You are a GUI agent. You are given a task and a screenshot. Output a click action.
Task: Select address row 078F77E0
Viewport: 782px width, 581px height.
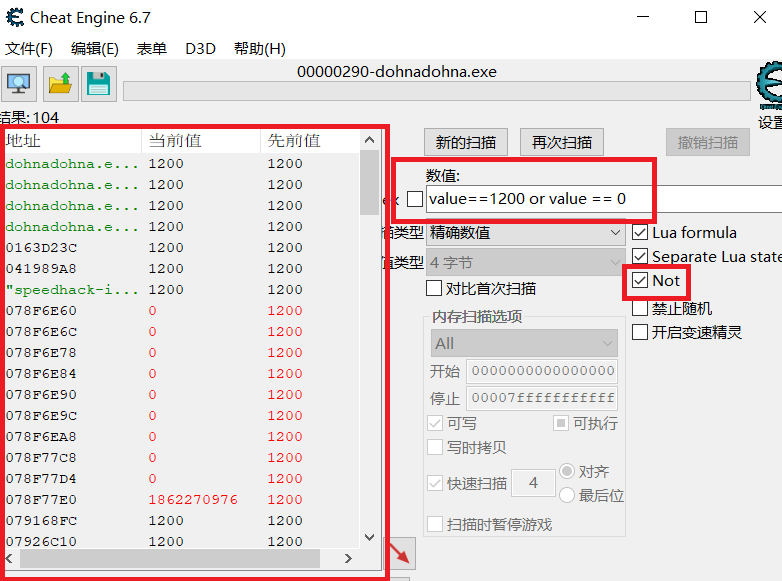coord(42,499)
